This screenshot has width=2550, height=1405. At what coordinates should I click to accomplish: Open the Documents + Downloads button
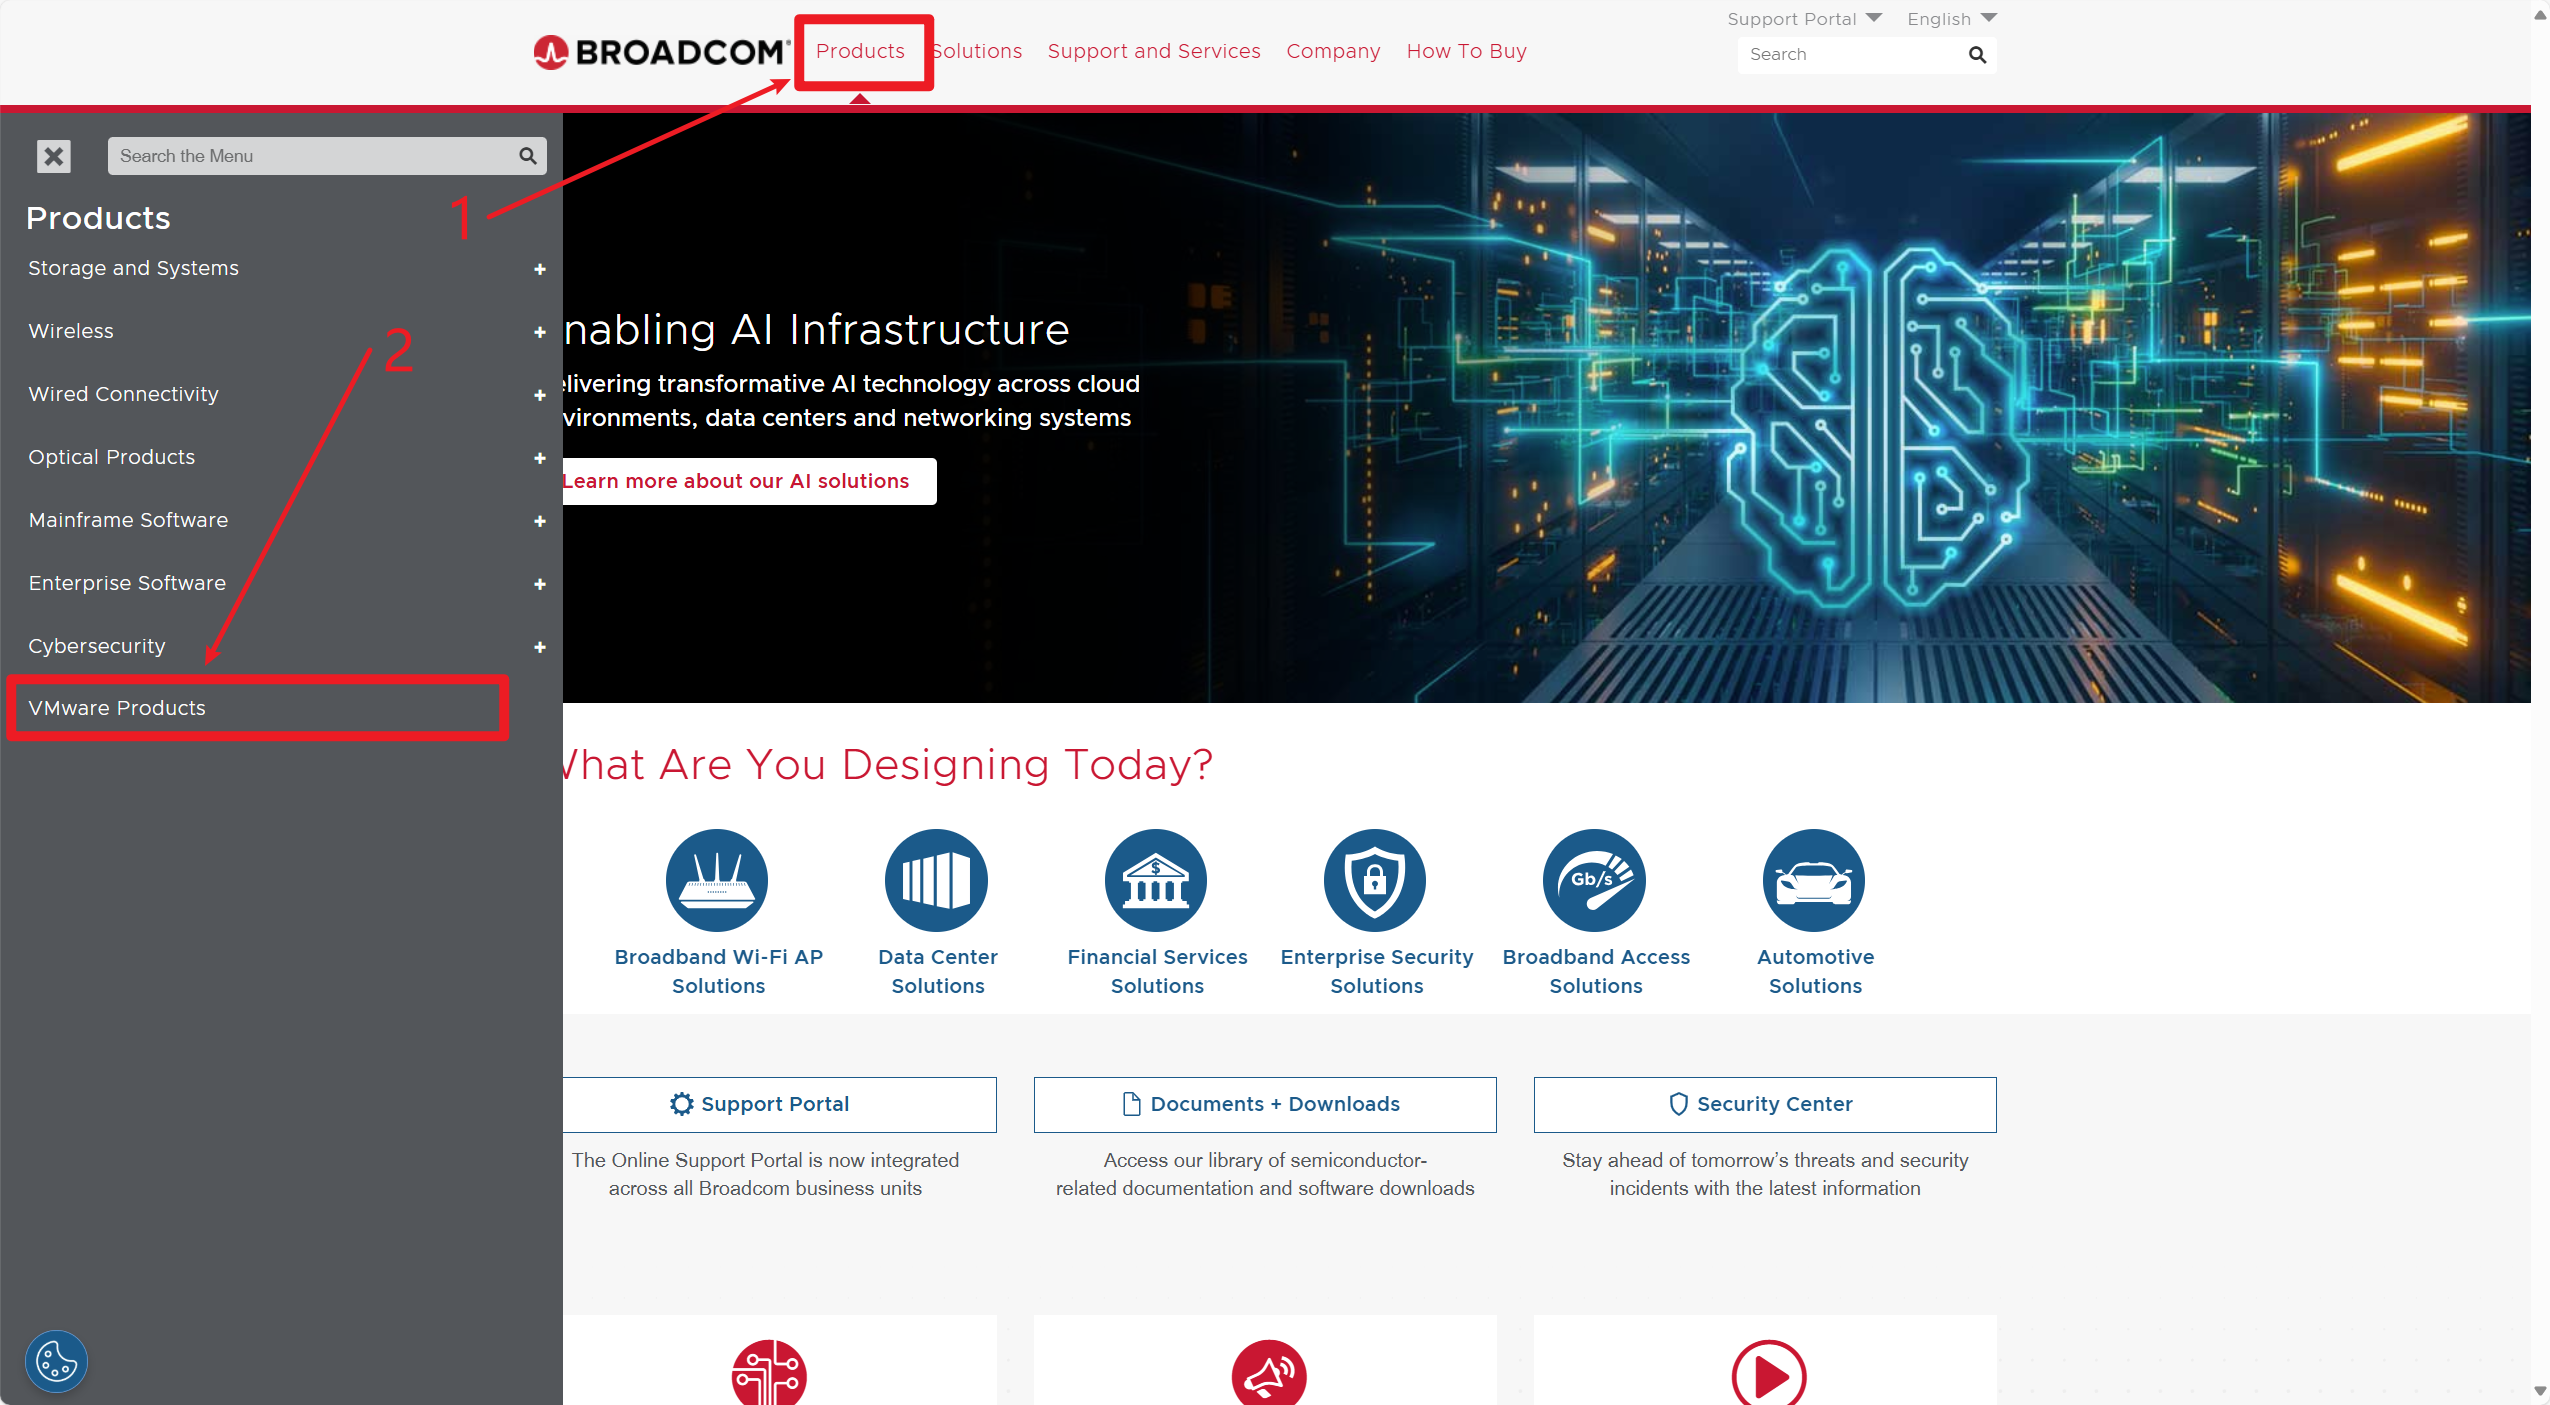(x=1264, y=1104)
